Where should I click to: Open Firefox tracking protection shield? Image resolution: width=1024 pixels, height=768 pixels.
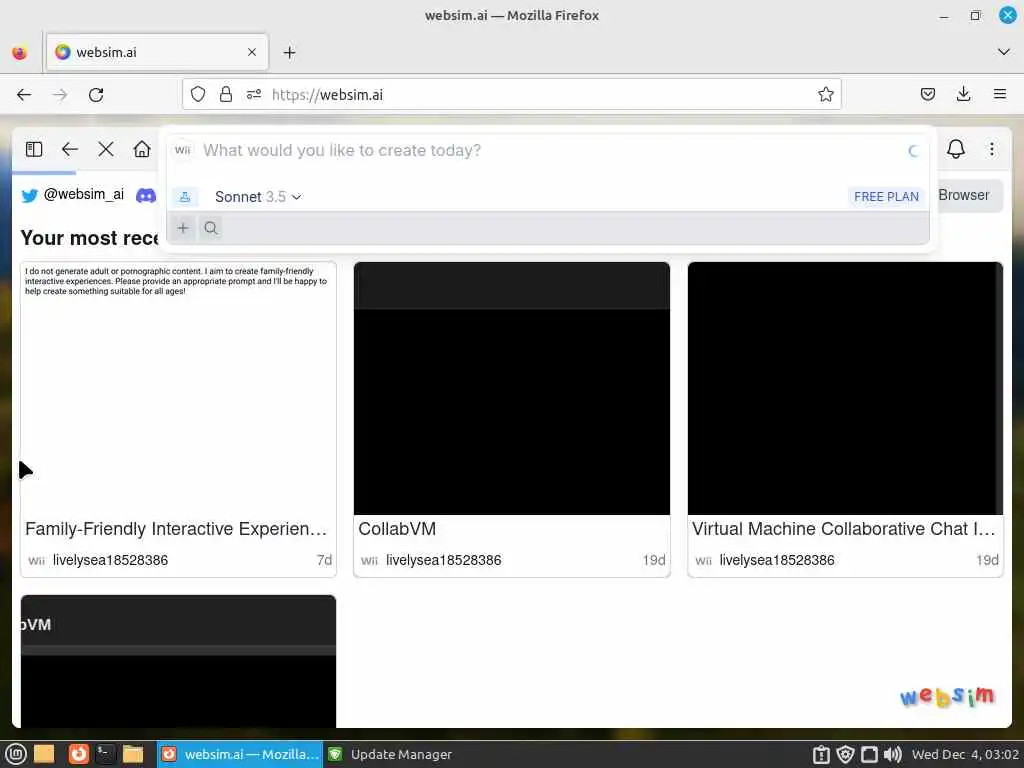pos(198,95)
